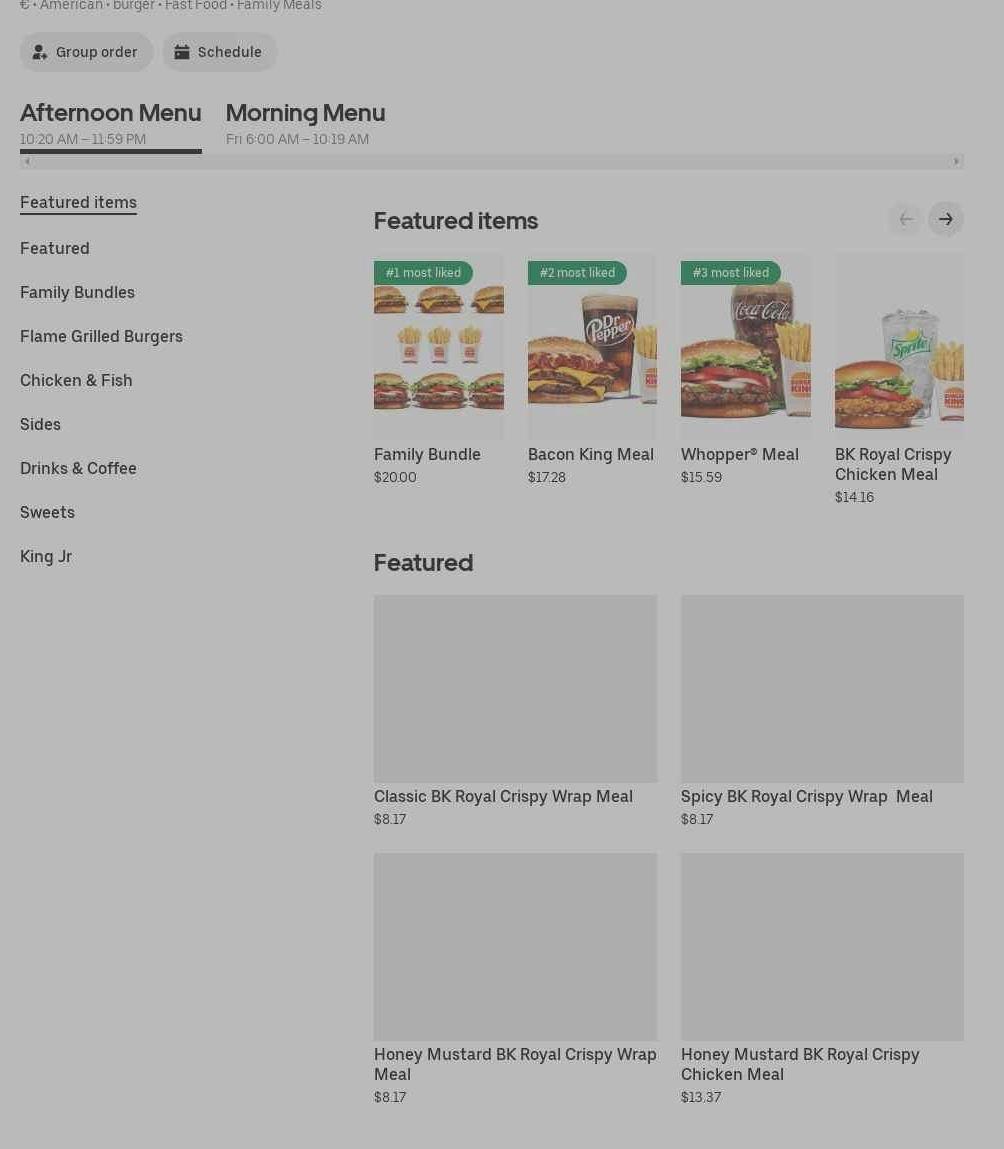Select Chicken & Fish category

[x=76, y=380]
